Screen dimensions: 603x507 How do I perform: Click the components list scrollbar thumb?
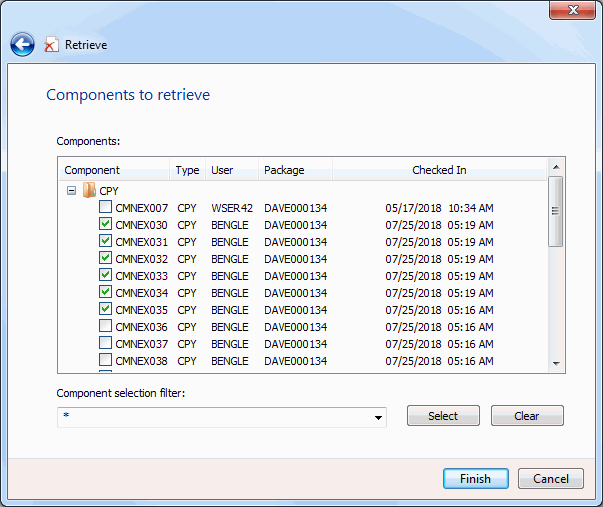pos(556,211)
